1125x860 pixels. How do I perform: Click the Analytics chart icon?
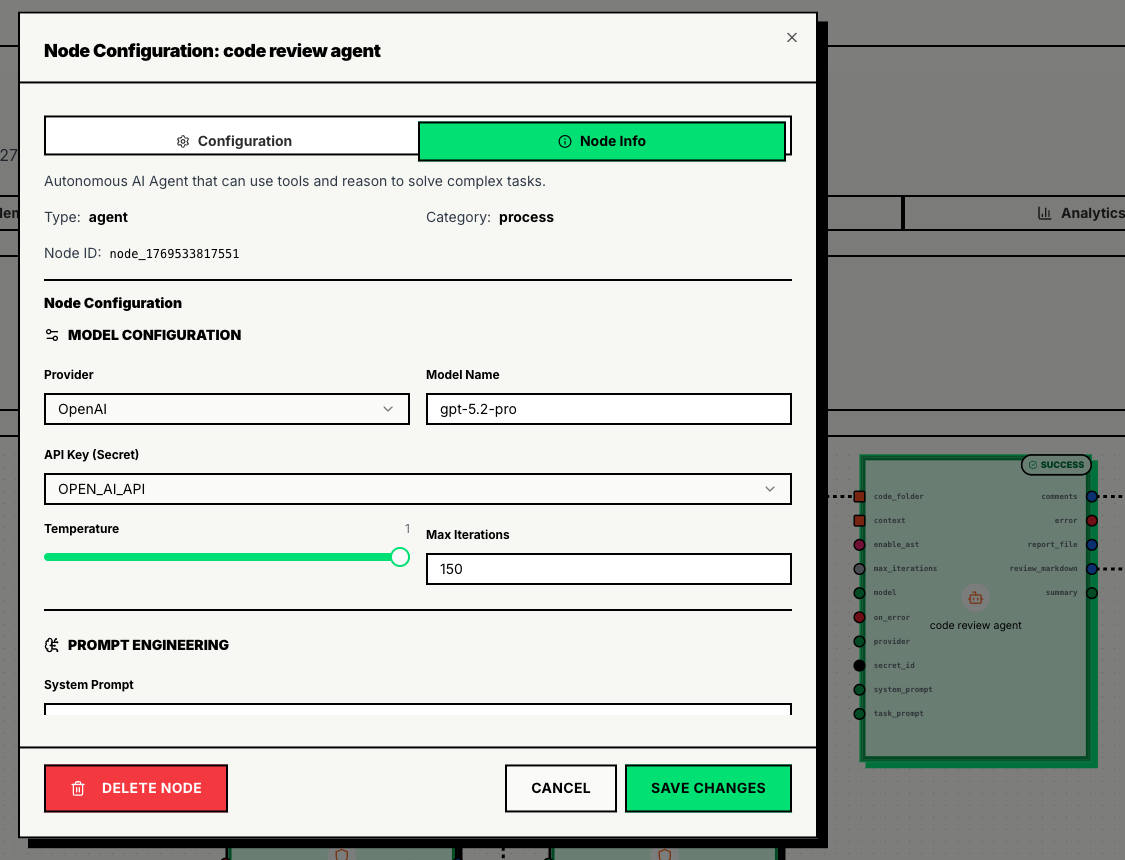click(1047, 212)
